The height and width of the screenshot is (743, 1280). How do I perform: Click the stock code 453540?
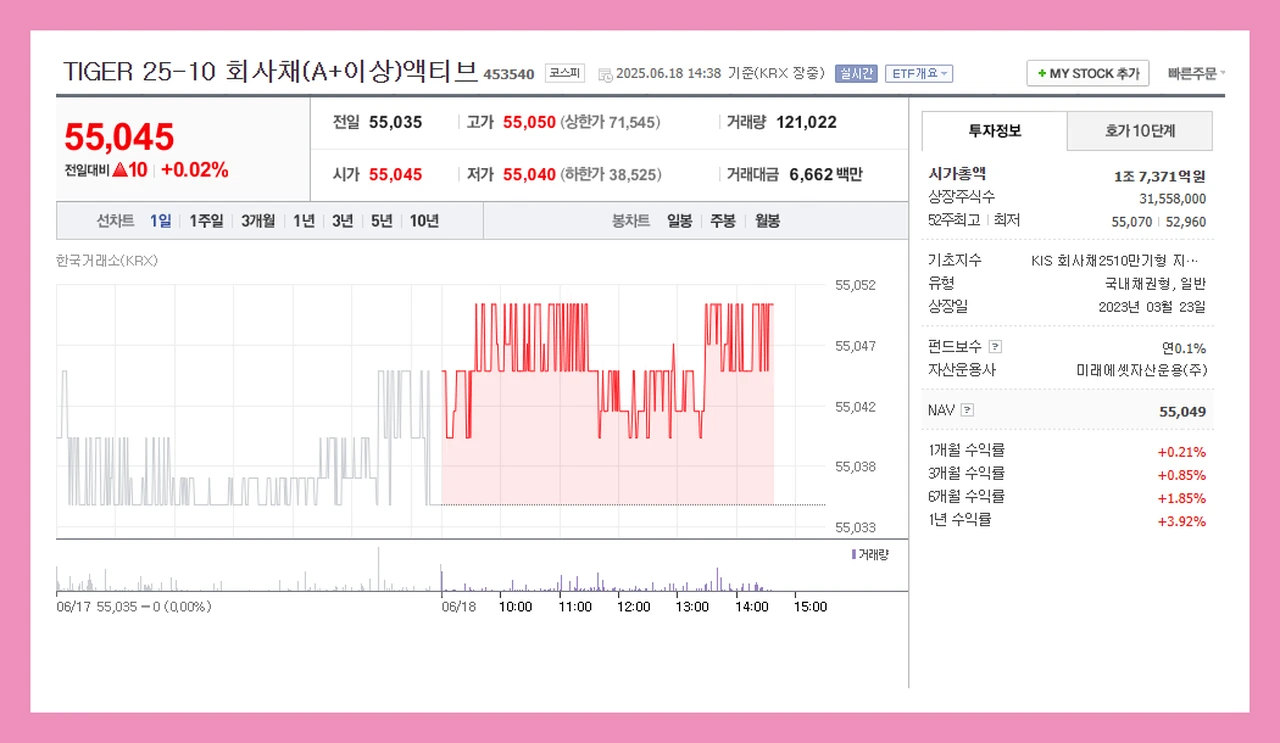509,74
